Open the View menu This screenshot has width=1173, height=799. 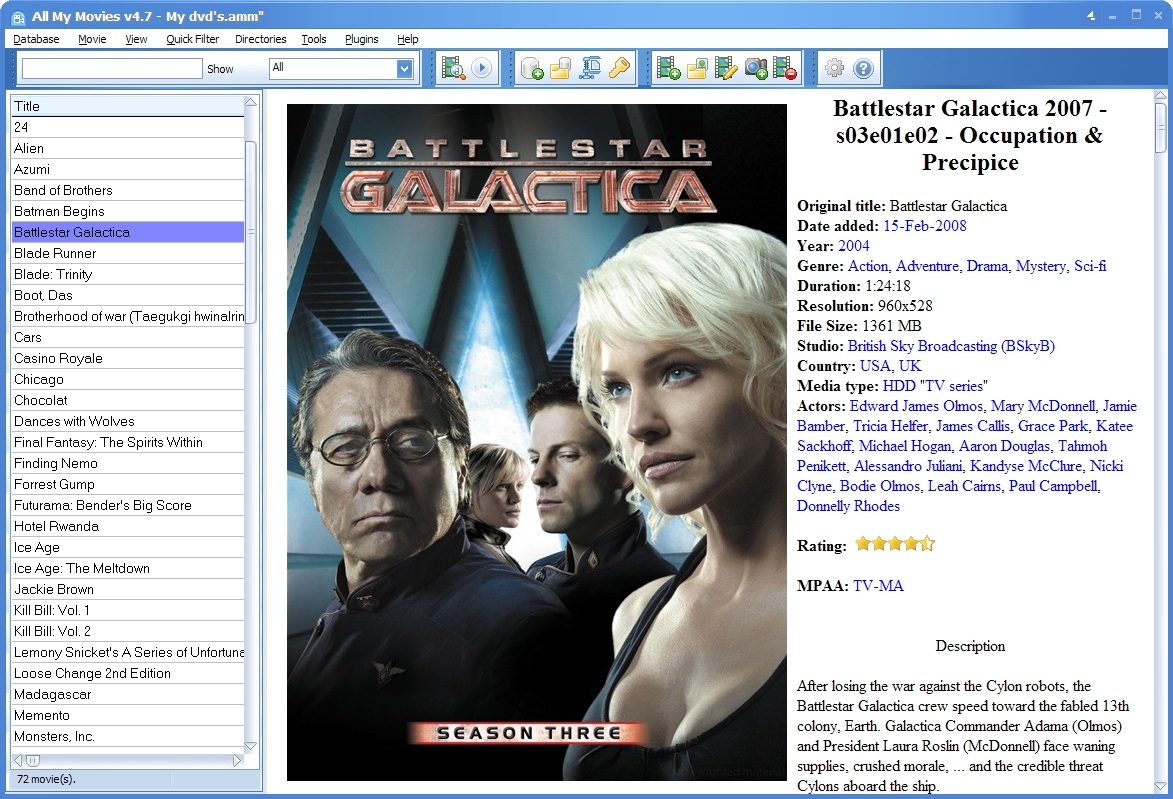click(136, 39)
